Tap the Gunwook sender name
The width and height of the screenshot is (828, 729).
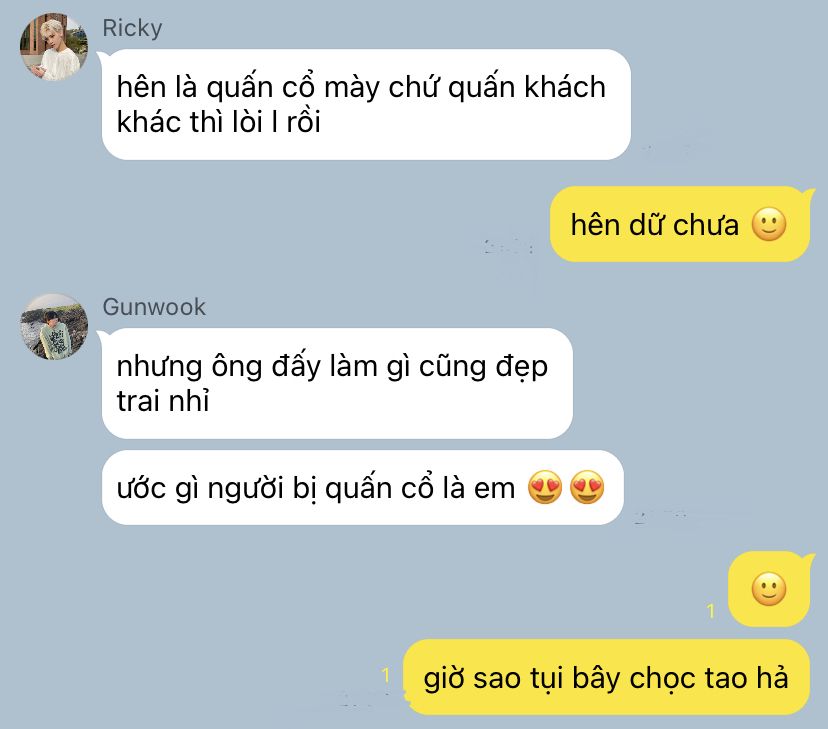click(154, 307)
